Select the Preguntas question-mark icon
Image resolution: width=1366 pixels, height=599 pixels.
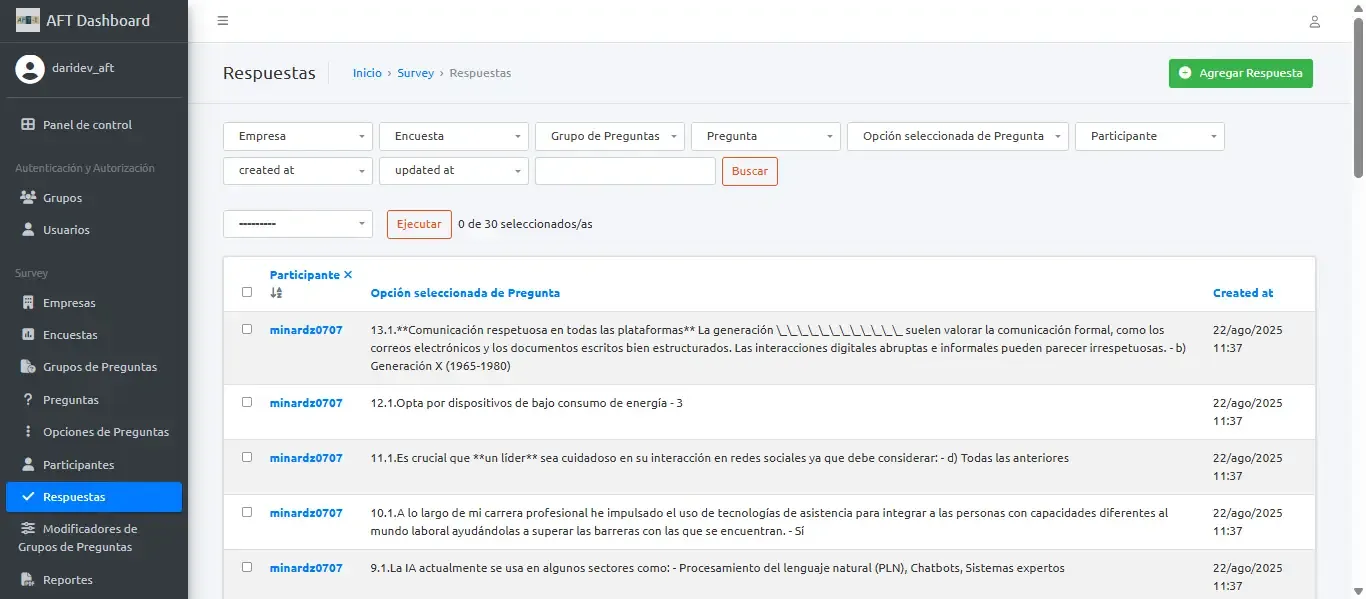27,399
